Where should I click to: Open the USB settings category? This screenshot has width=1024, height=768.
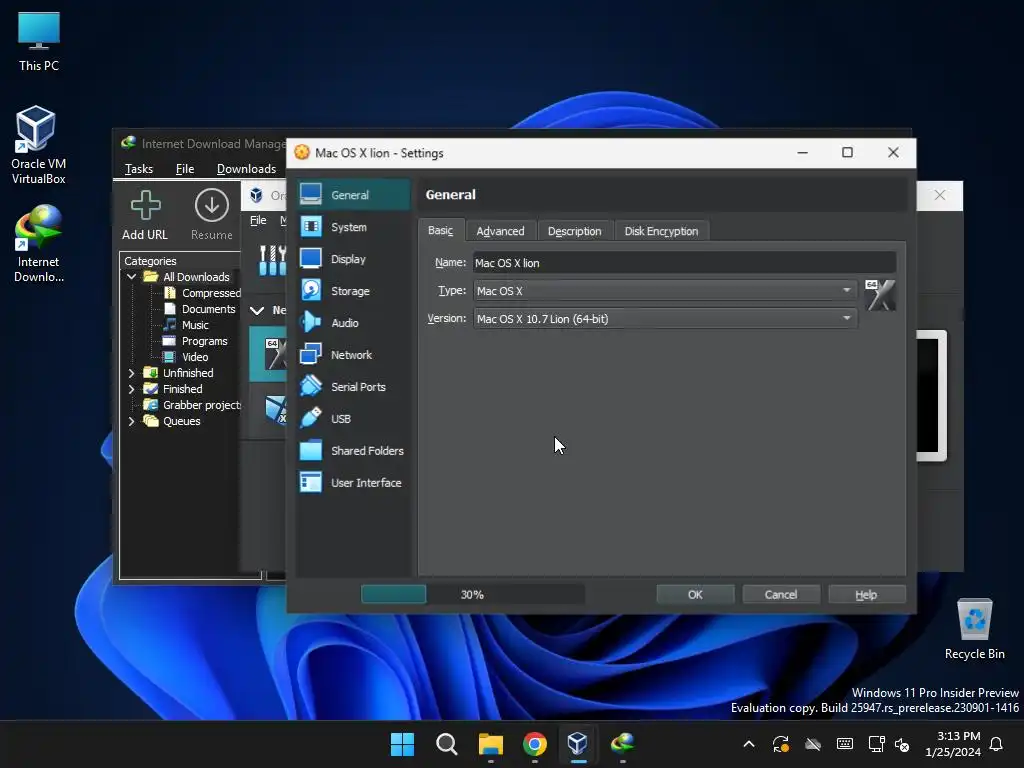(x=354, y=419)
